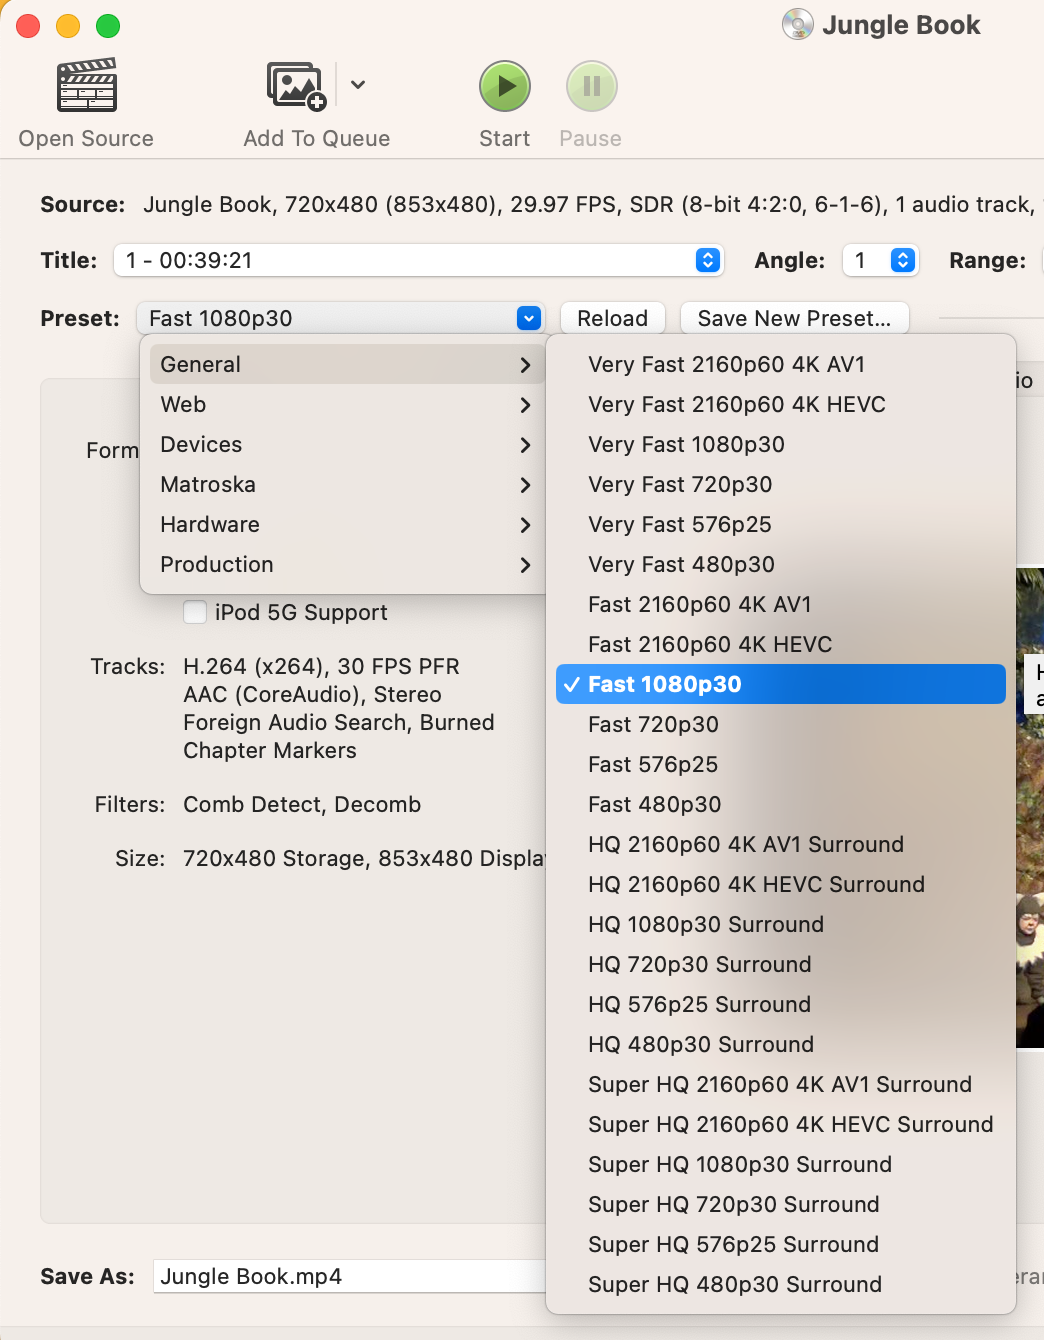Click the "Comb Detect, Decomb" filters text
Screen dimensions: 1044x1340
point(302,804)
